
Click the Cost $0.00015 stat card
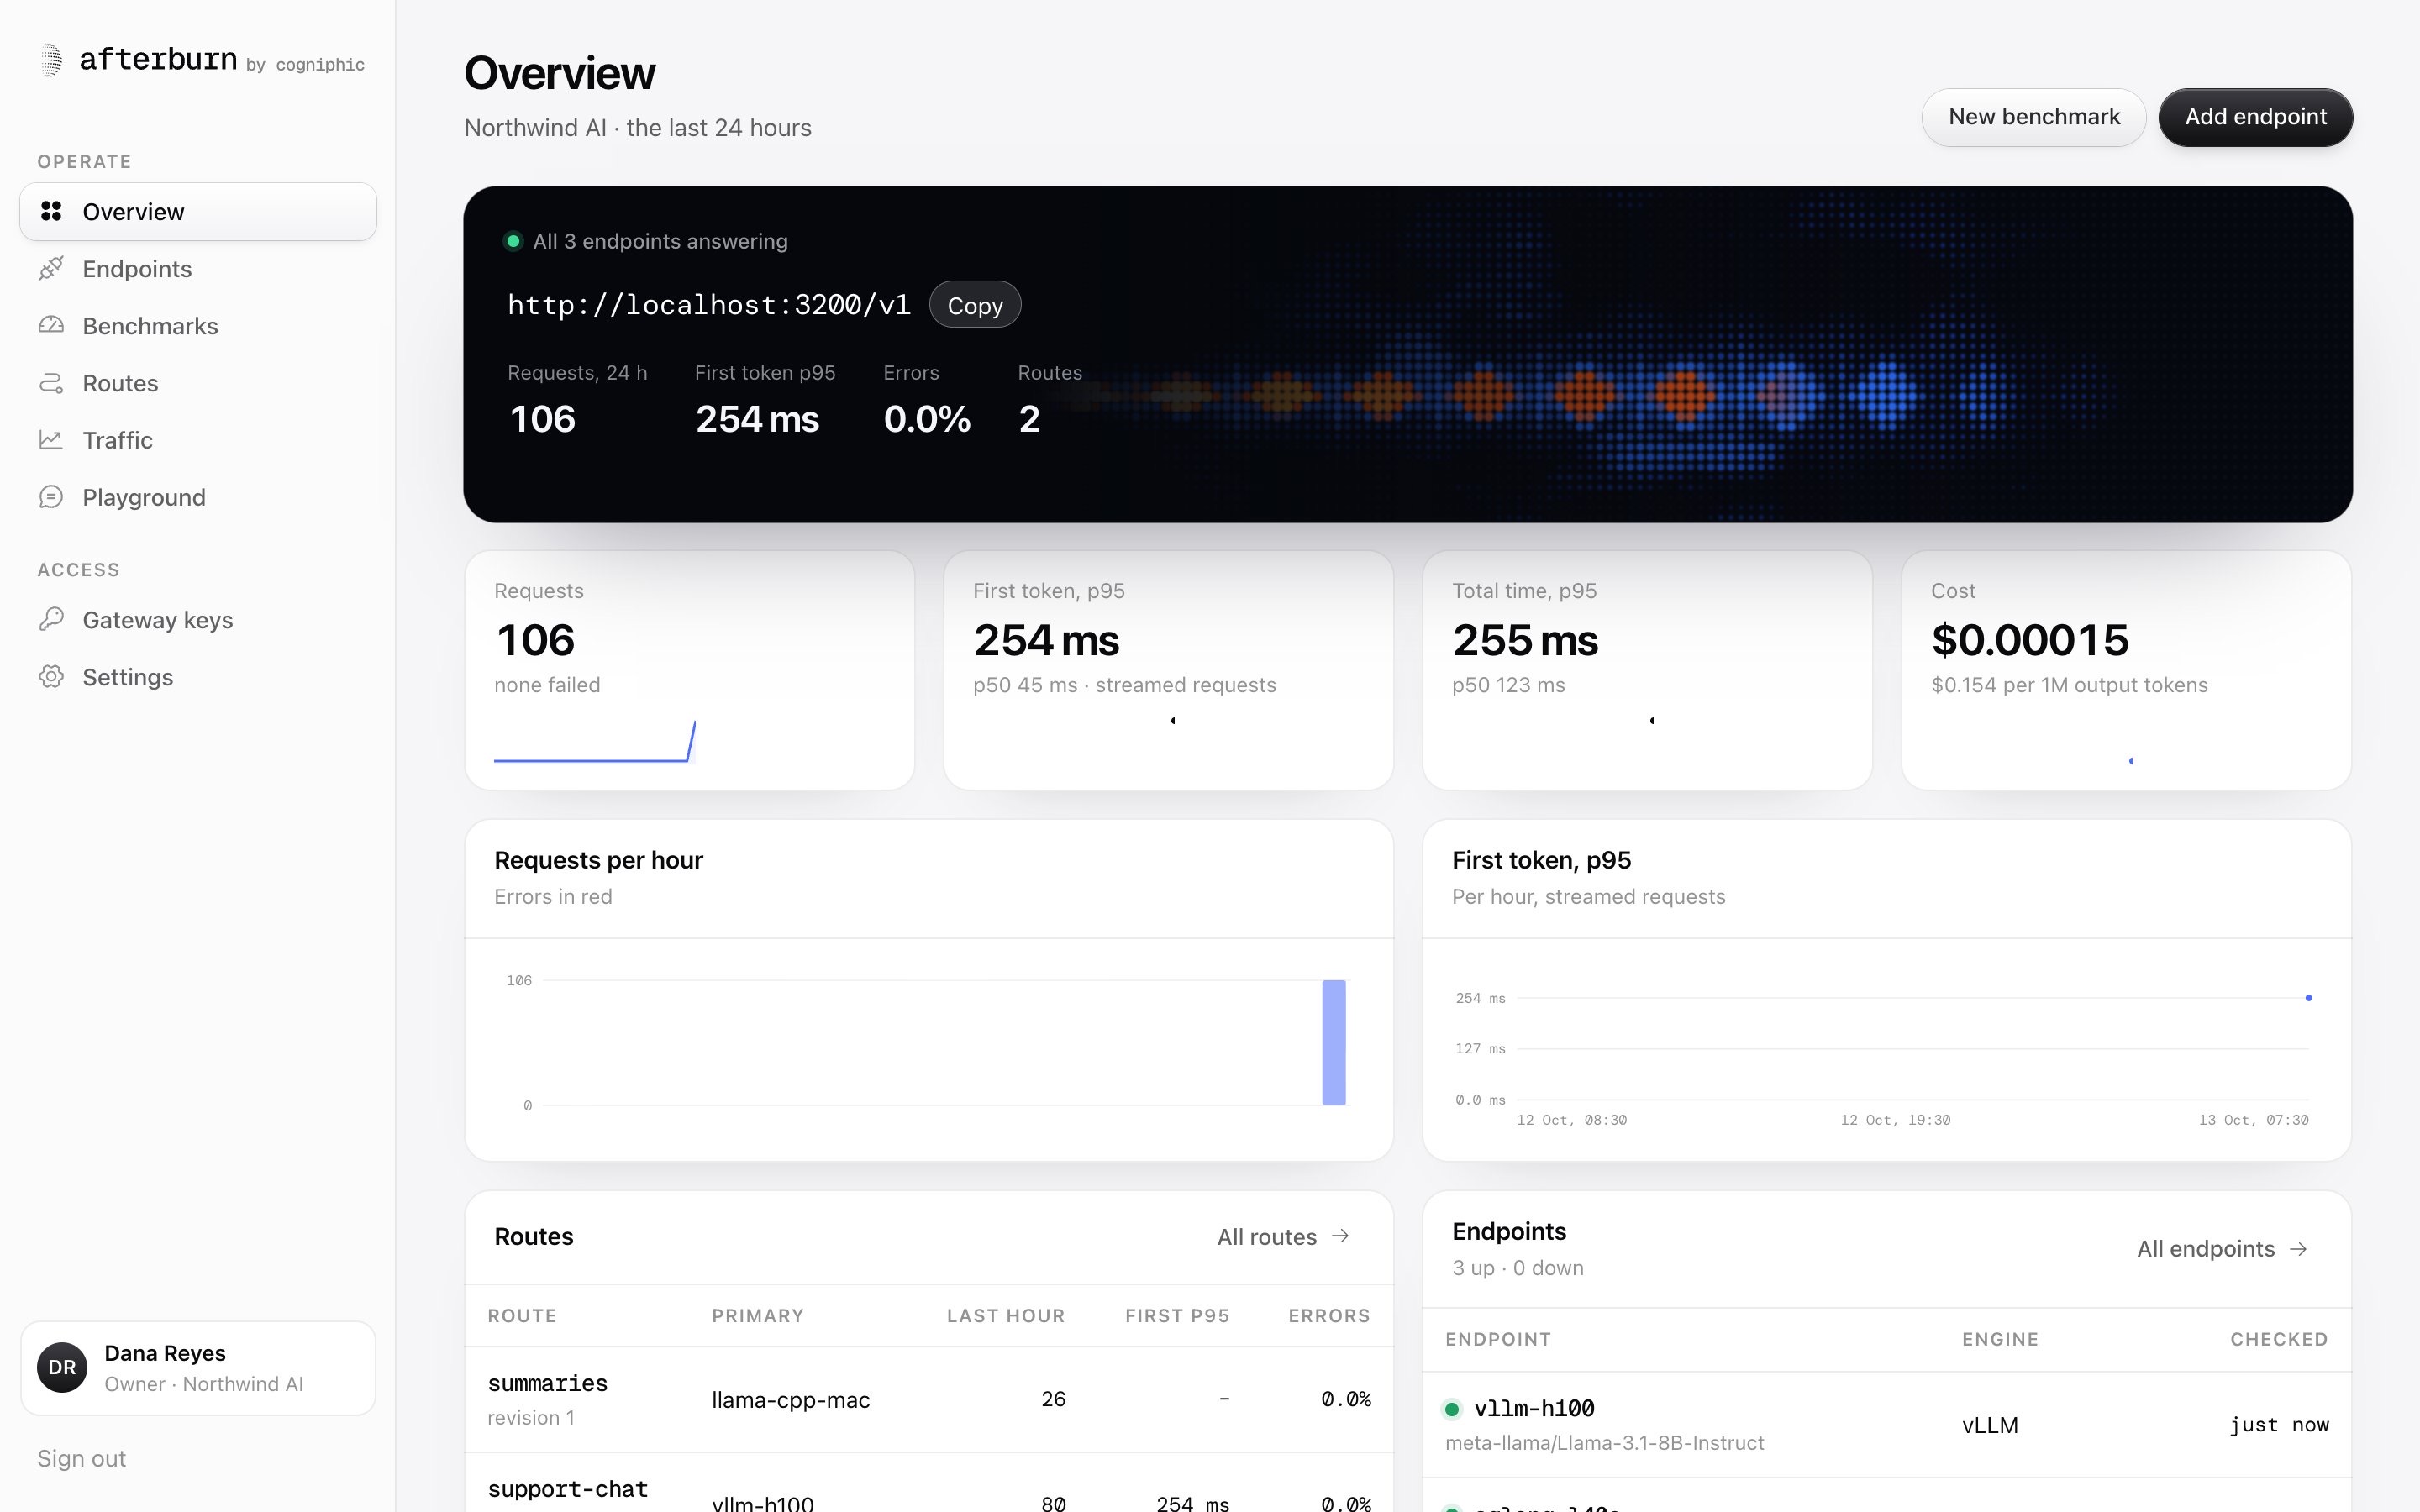2126,670
